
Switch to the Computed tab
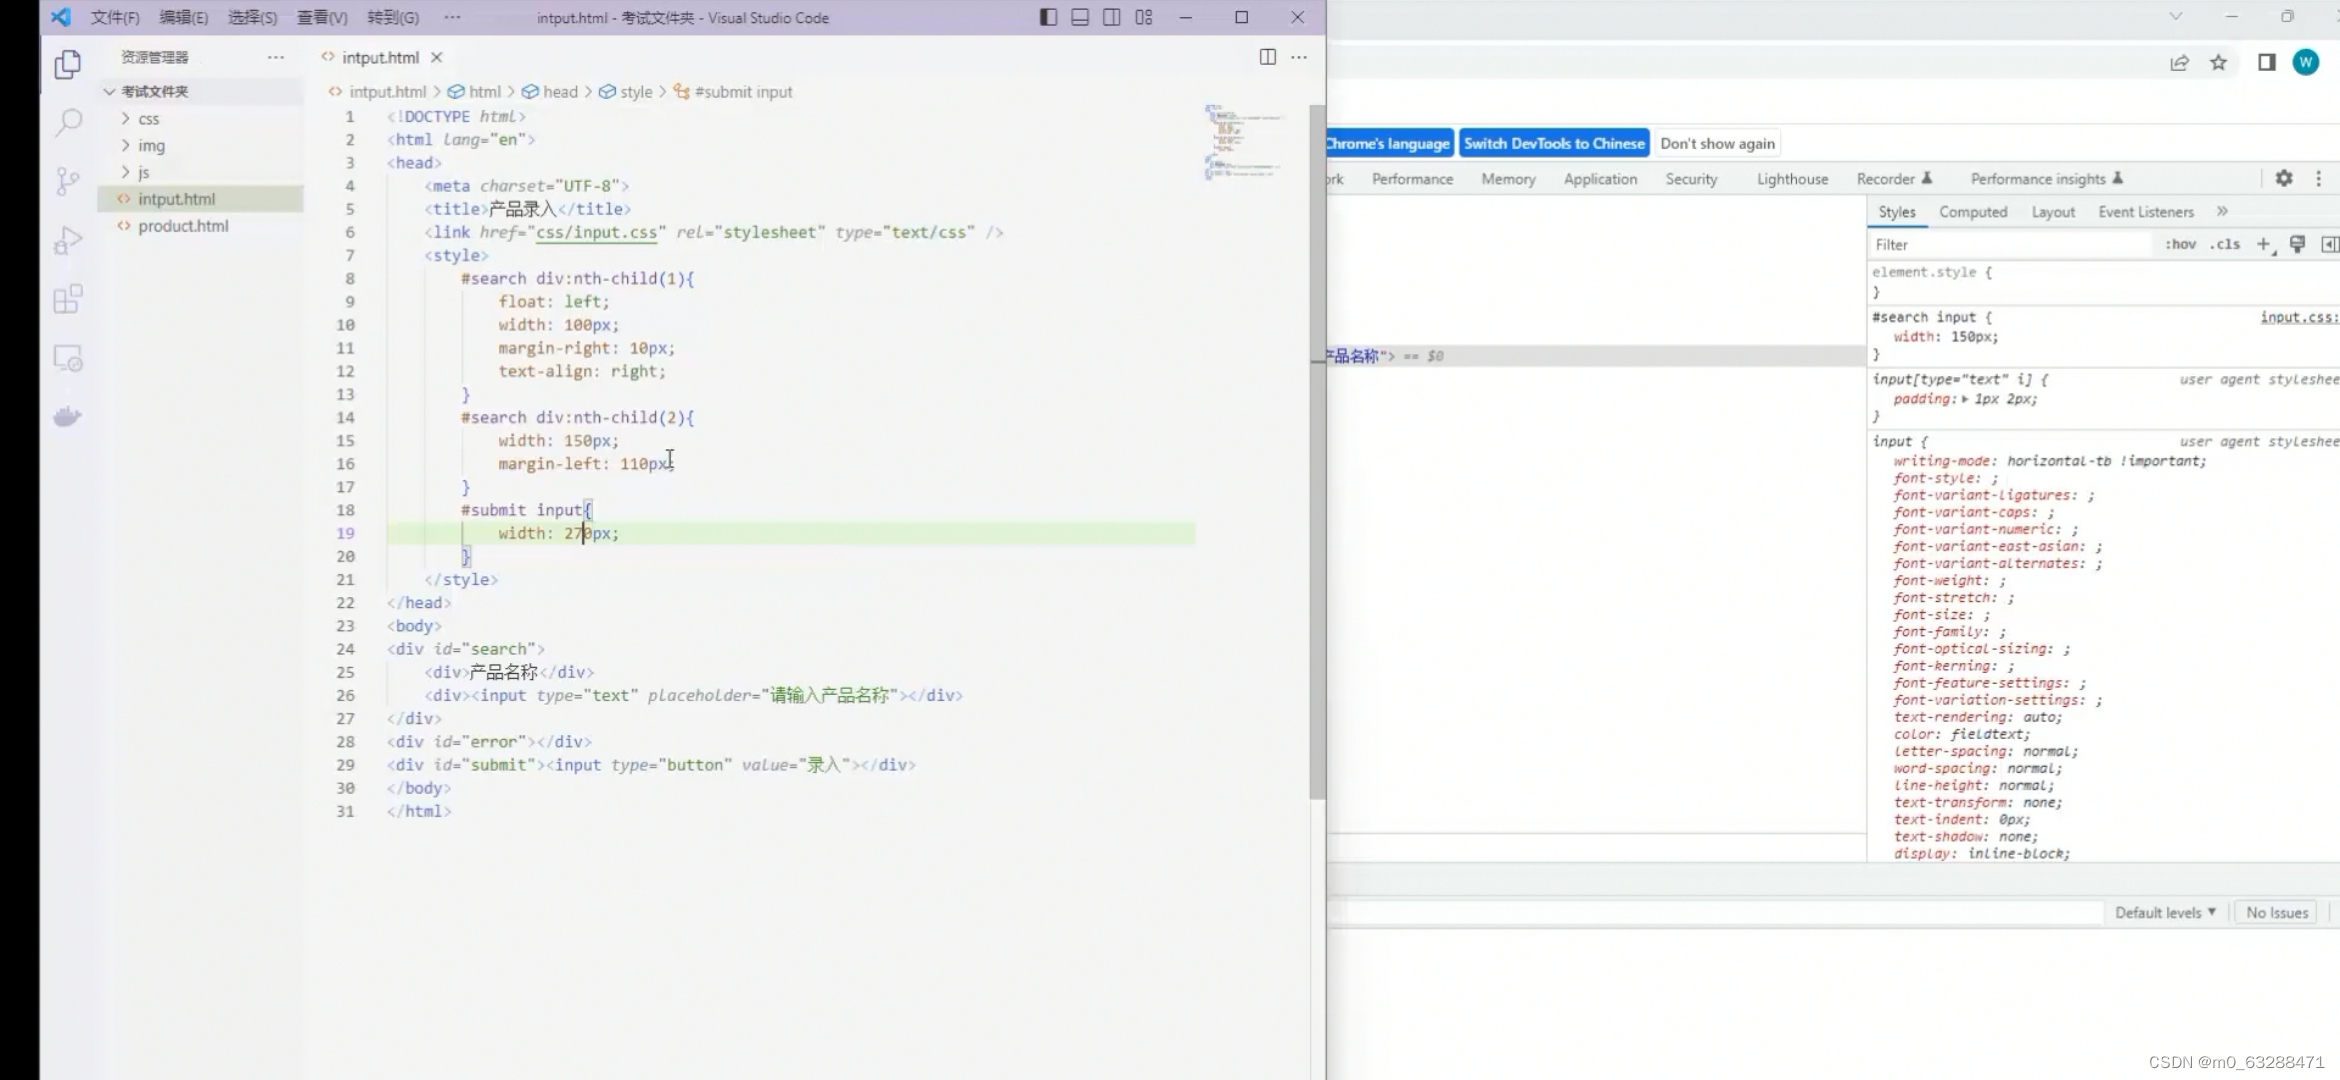(x=1972, y=212)
